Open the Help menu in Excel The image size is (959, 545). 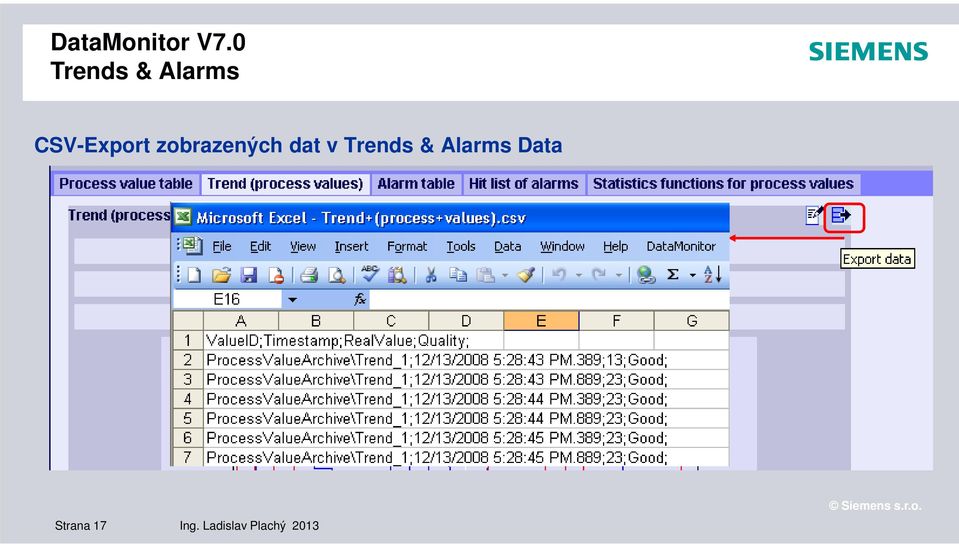[x=615, y=247]
